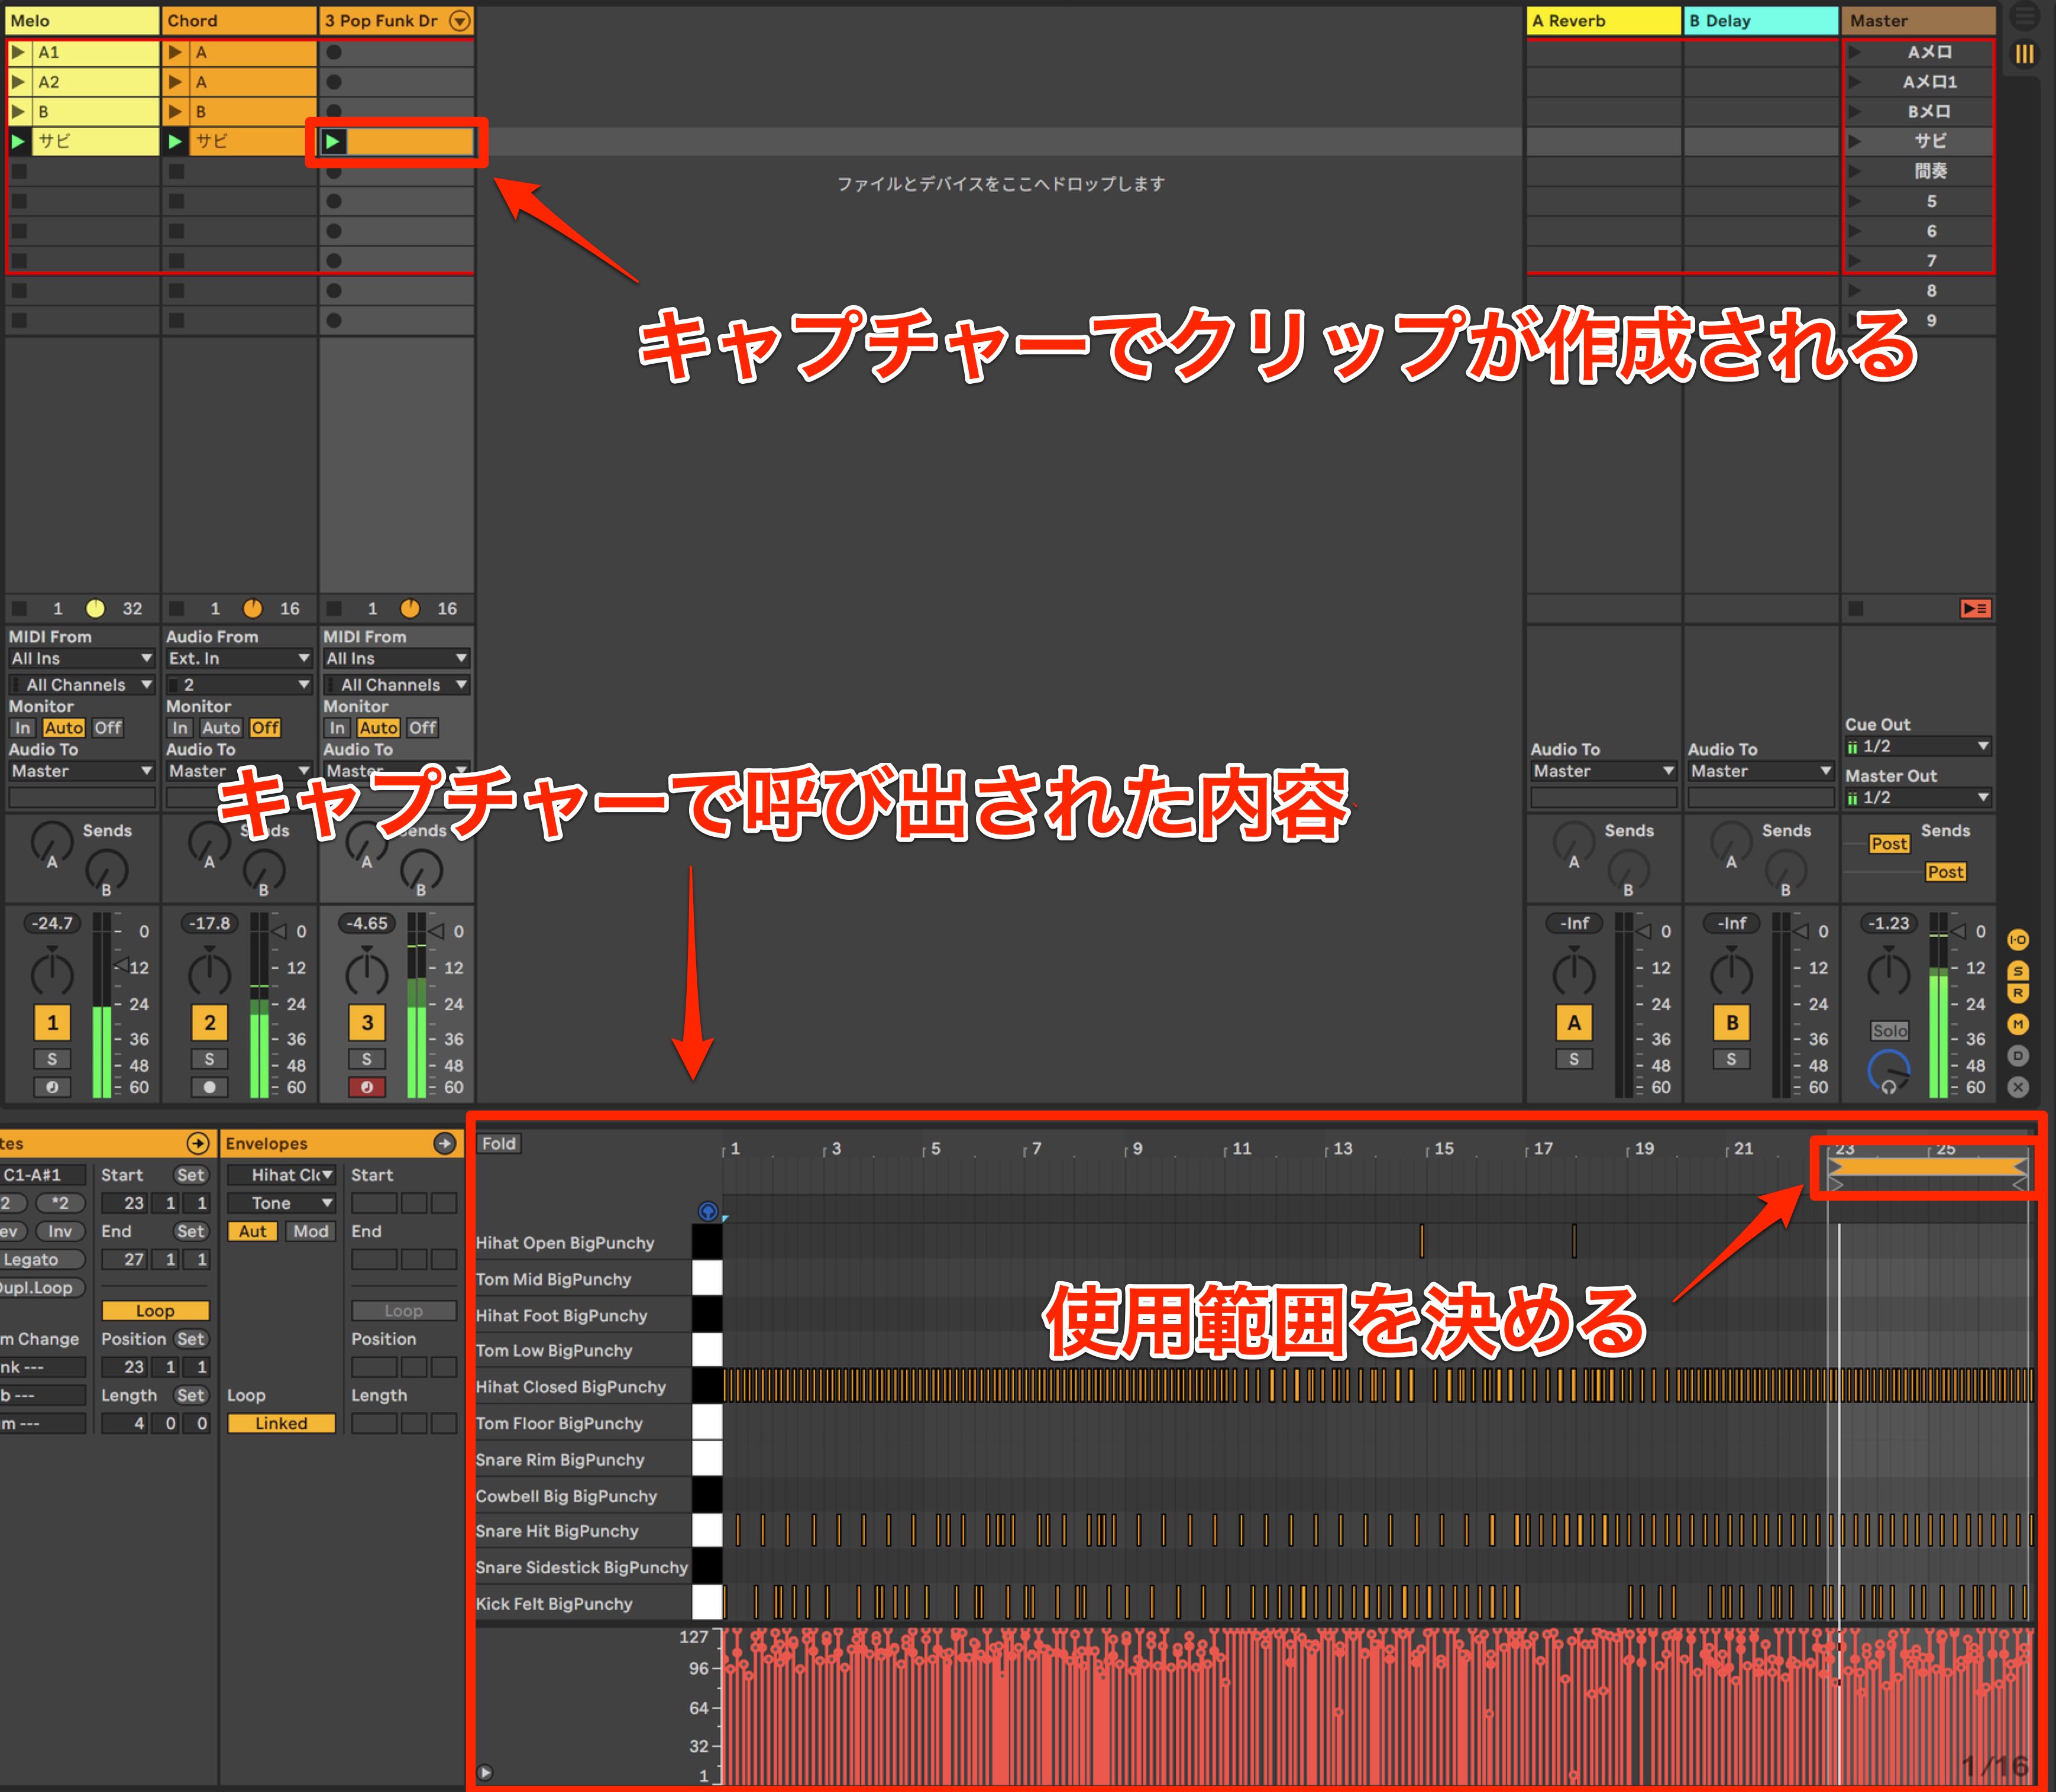Click the Envelopes box arrow icon

(x=445, y=1143)
